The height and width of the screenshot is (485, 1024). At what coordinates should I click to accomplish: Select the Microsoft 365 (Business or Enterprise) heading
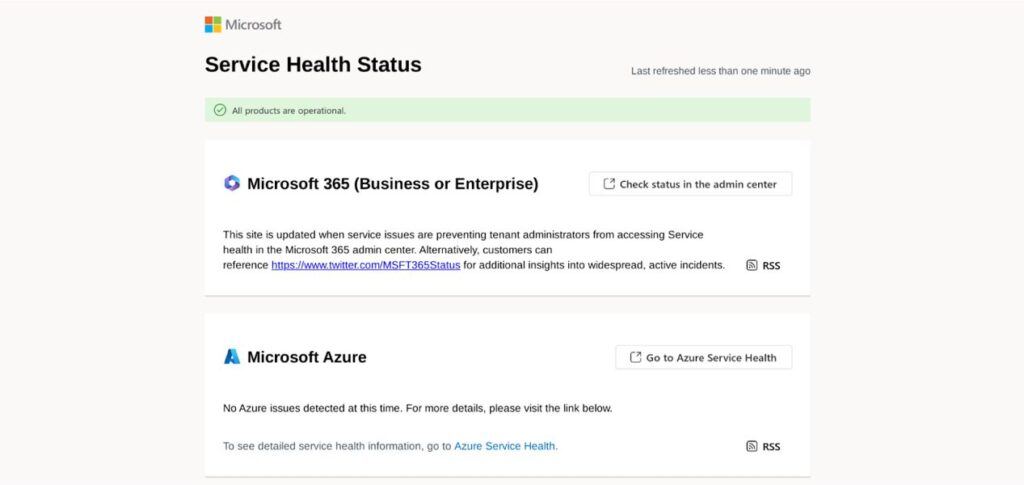(392, 183)
